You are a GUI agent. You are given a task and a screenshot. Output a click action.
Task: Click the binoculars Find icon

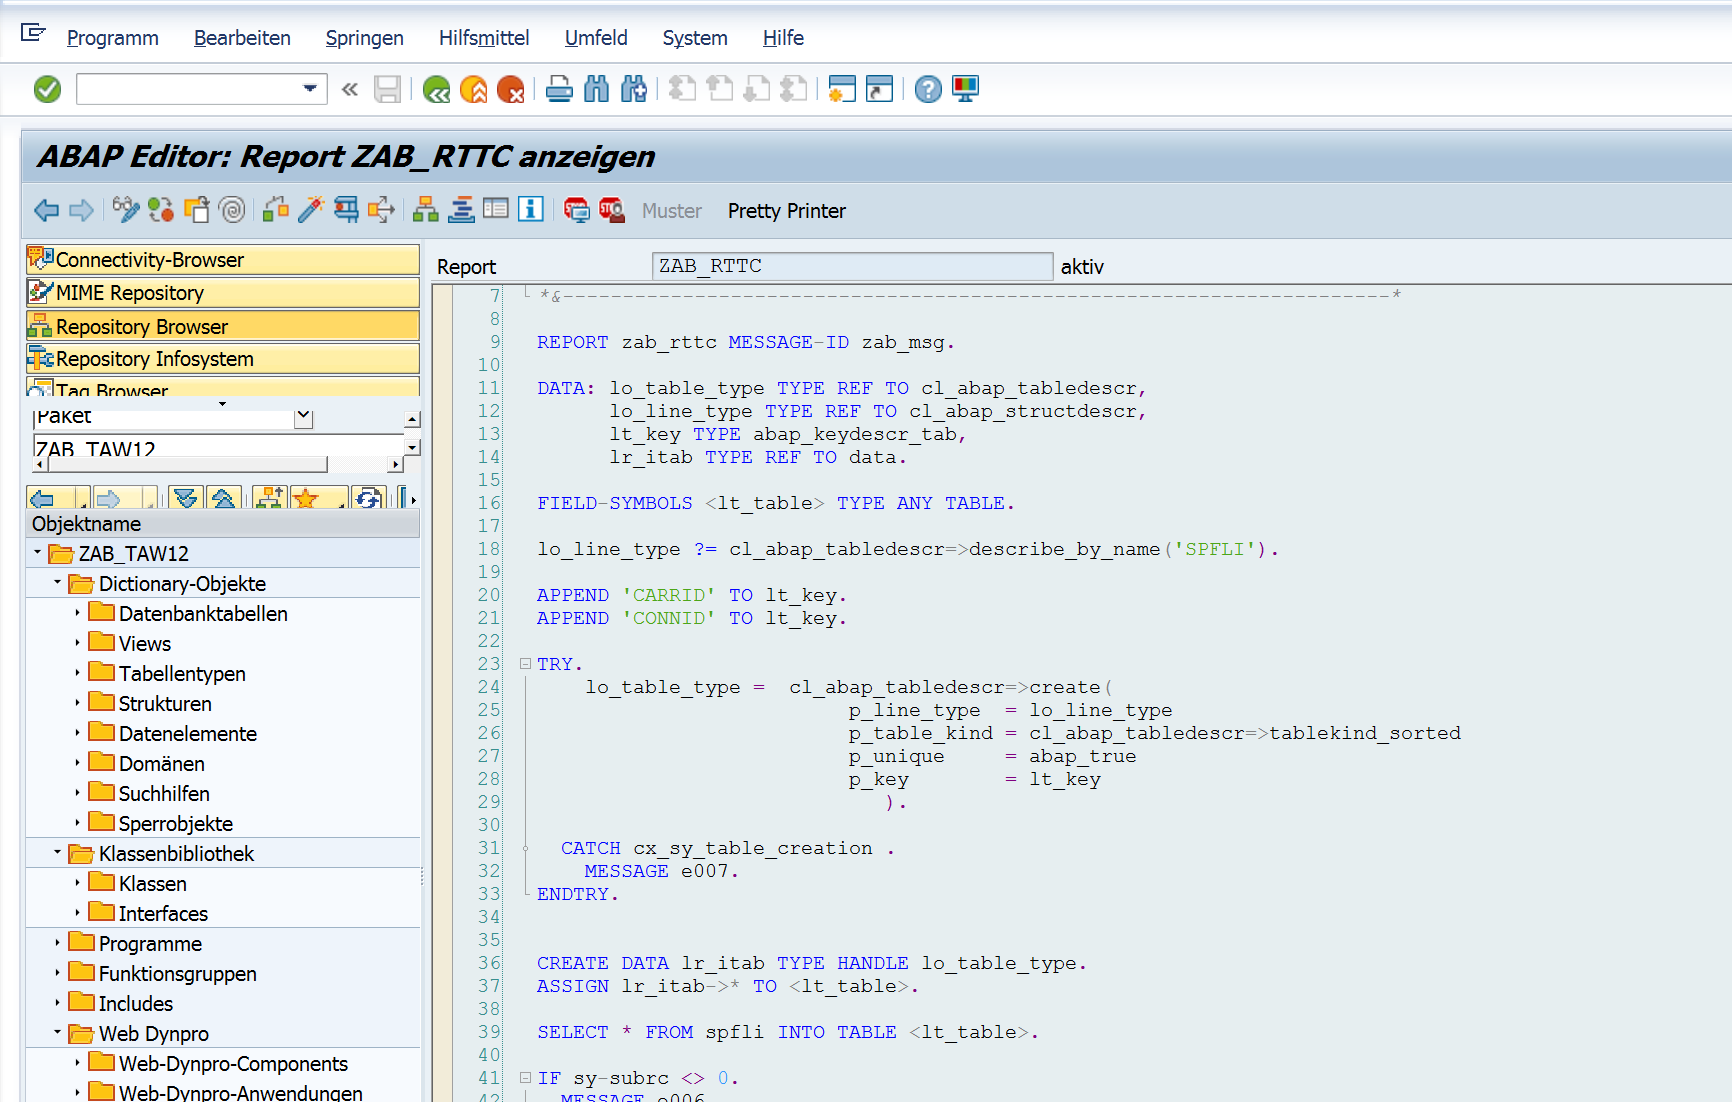click(596, 90)
